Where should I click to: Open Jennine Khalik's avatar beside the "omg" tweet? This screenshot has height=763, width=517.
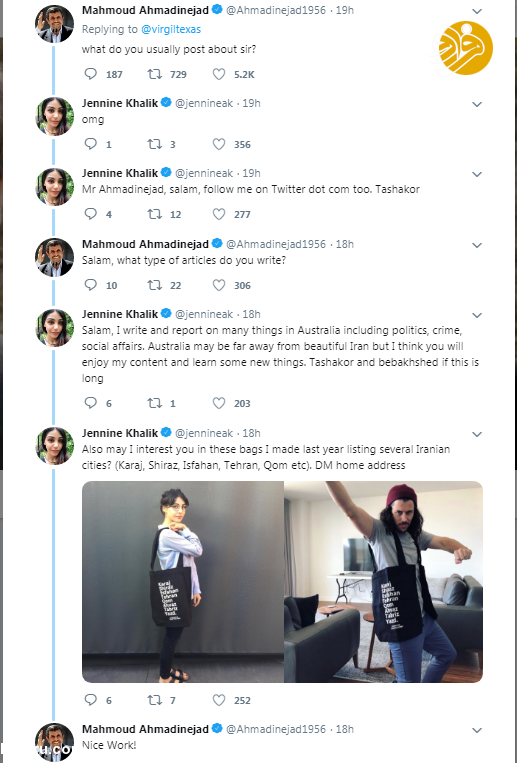tap(55, 116)
